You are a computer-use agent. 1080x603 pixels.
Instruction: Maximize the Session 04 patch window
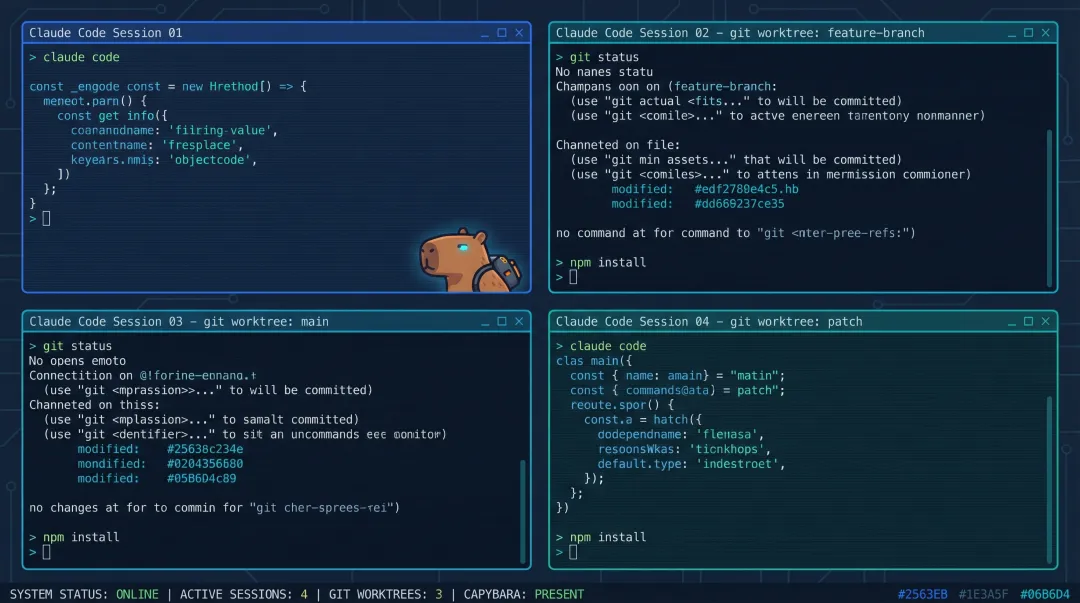point(1029,322)
